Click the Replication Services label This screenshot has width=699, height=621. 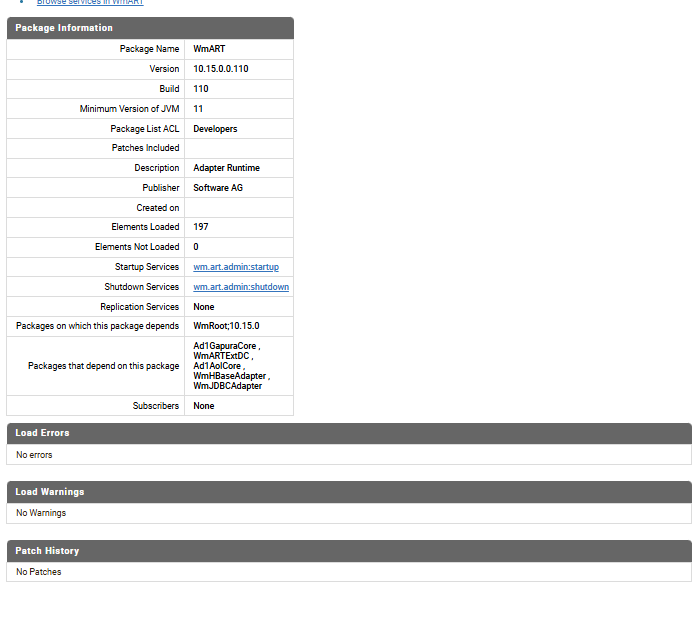point(140,307)
